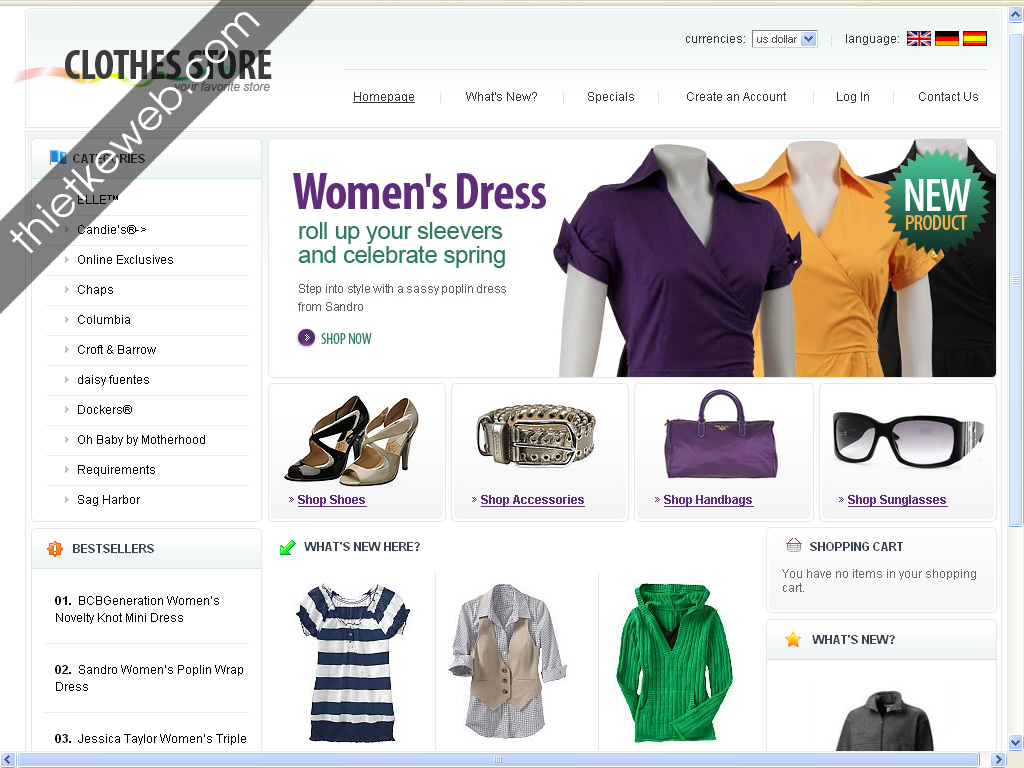The width and height of the screenshot is (1024, 768).
Task: Click the purple wrap dress banner image
Action: click(x=676, y=261)
